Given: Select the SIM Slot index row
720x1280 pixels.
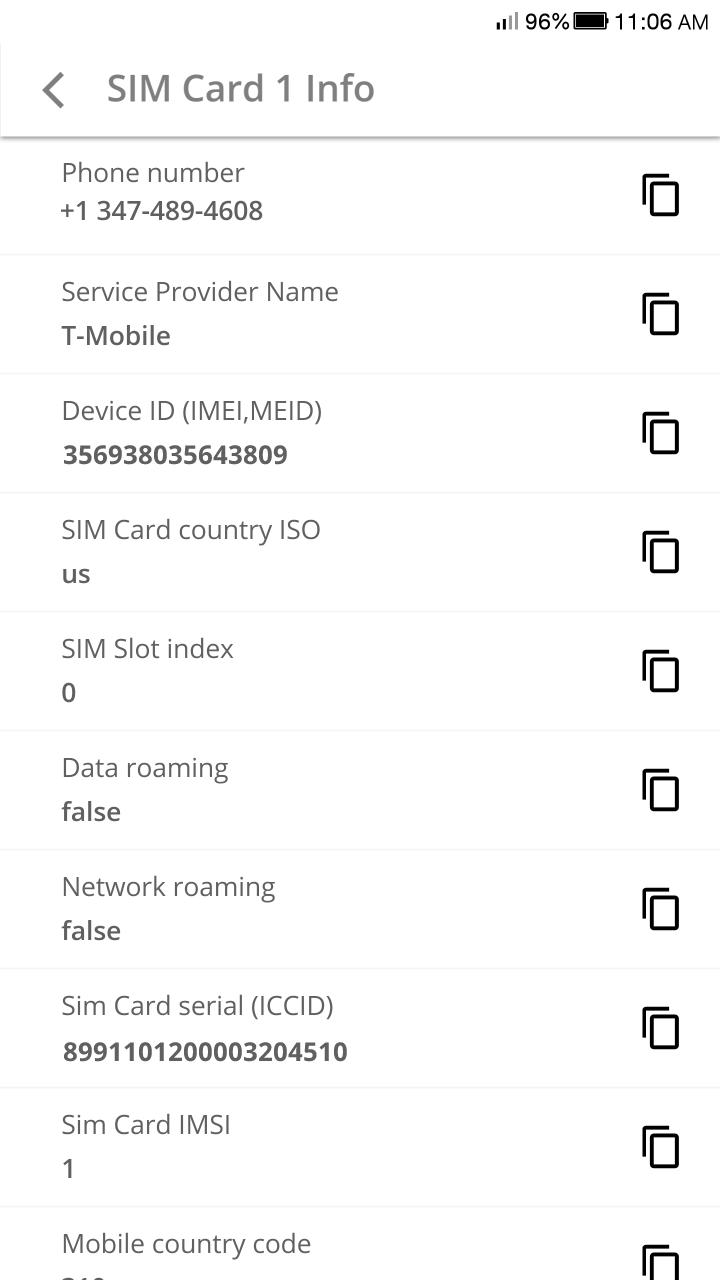Looking at the screenshot, I should [300, 671].
